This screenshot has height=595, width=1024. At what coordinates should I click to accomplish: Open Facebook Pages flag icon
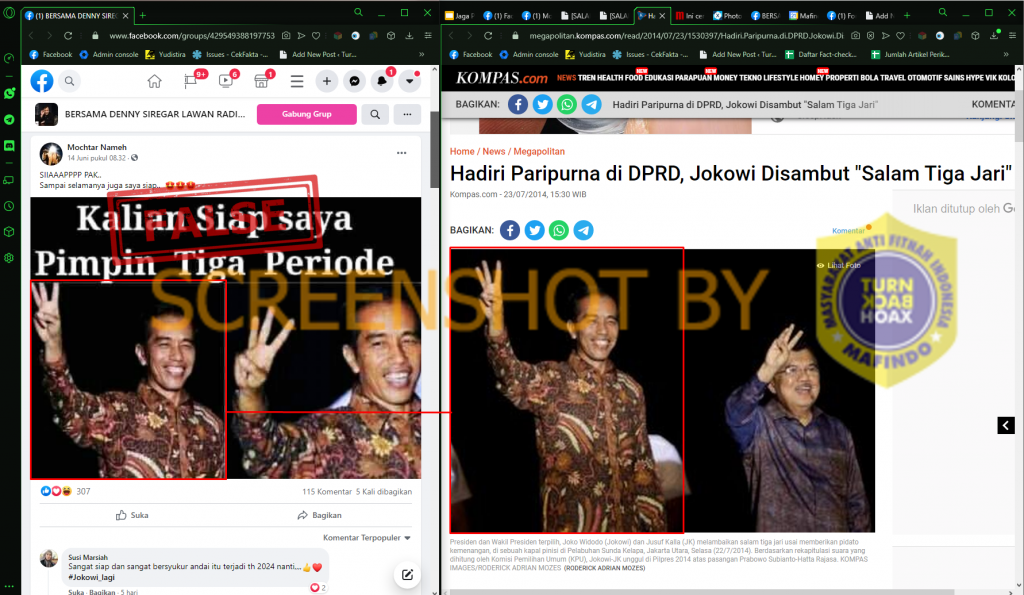click(191, 81)
